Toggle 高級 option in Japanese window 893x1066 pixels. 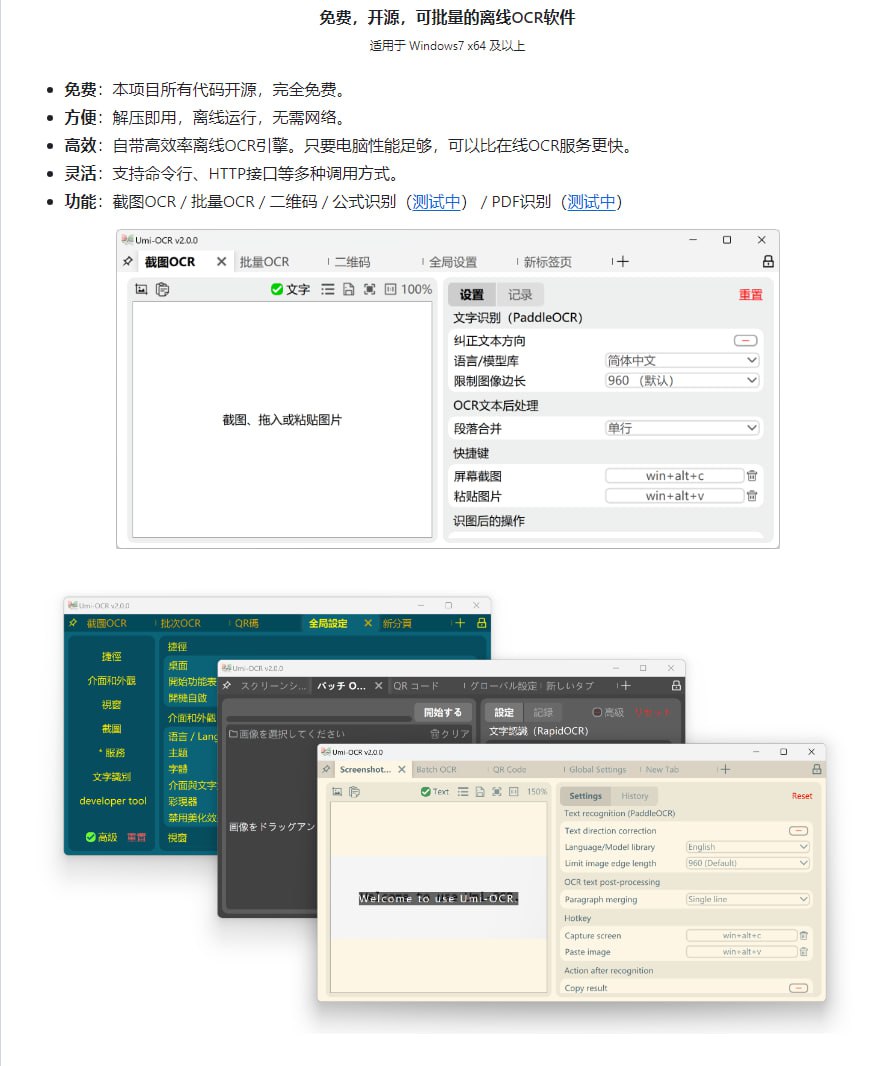(x=597, y=712)
